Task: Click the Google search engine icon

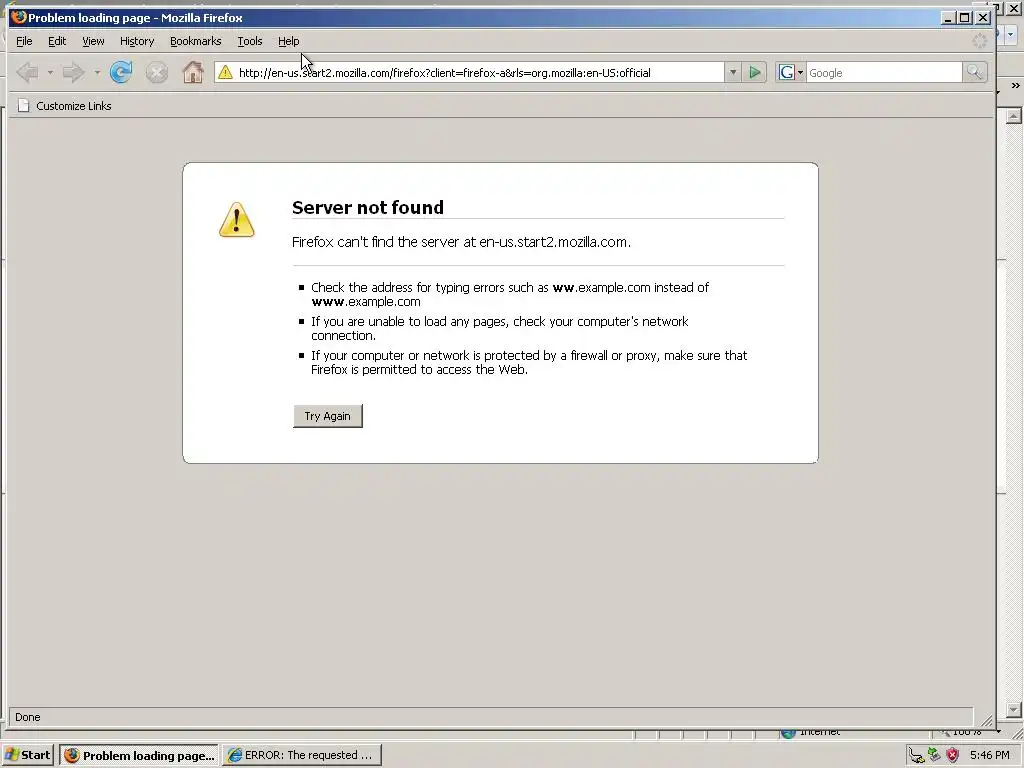Action: (x=786, y=72)
